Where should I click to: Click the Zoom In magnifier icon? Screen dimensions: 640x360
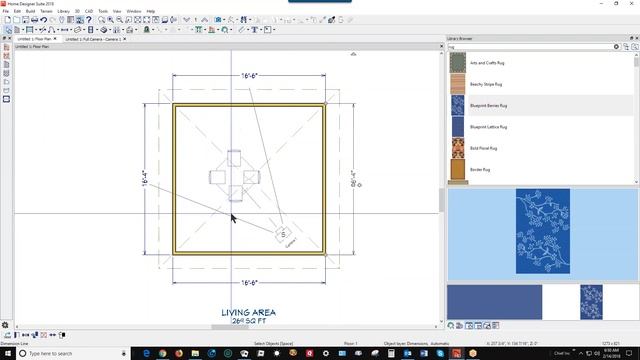coord(111,20)
